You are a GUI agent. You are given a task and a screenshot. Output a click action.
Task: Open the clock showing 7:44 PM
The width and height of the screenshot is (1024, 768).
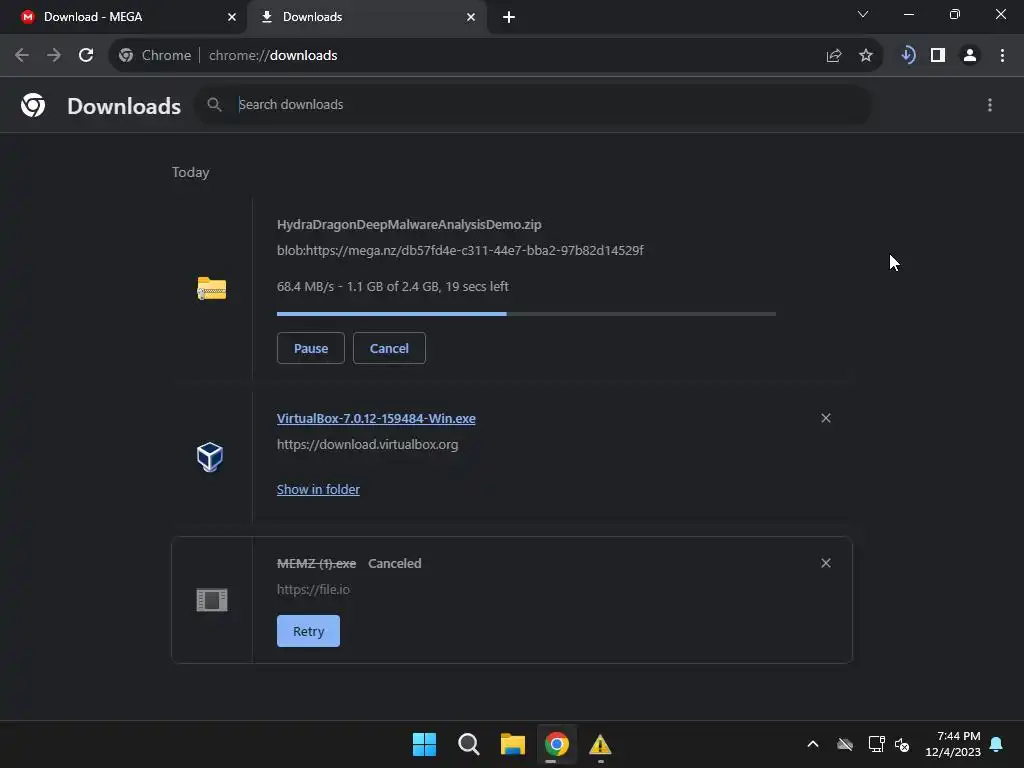coord(953,744)
